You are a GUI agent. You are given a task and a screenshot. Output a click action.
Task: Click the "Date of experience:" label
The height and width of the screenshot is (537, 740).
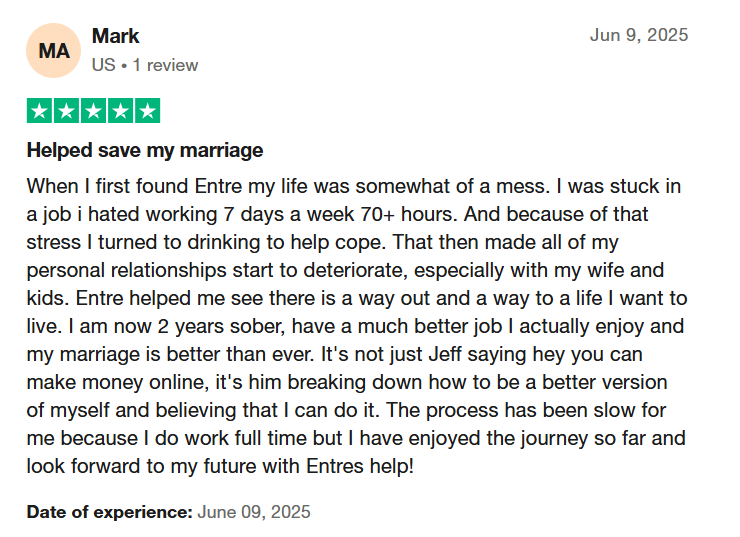click(109, 512)
